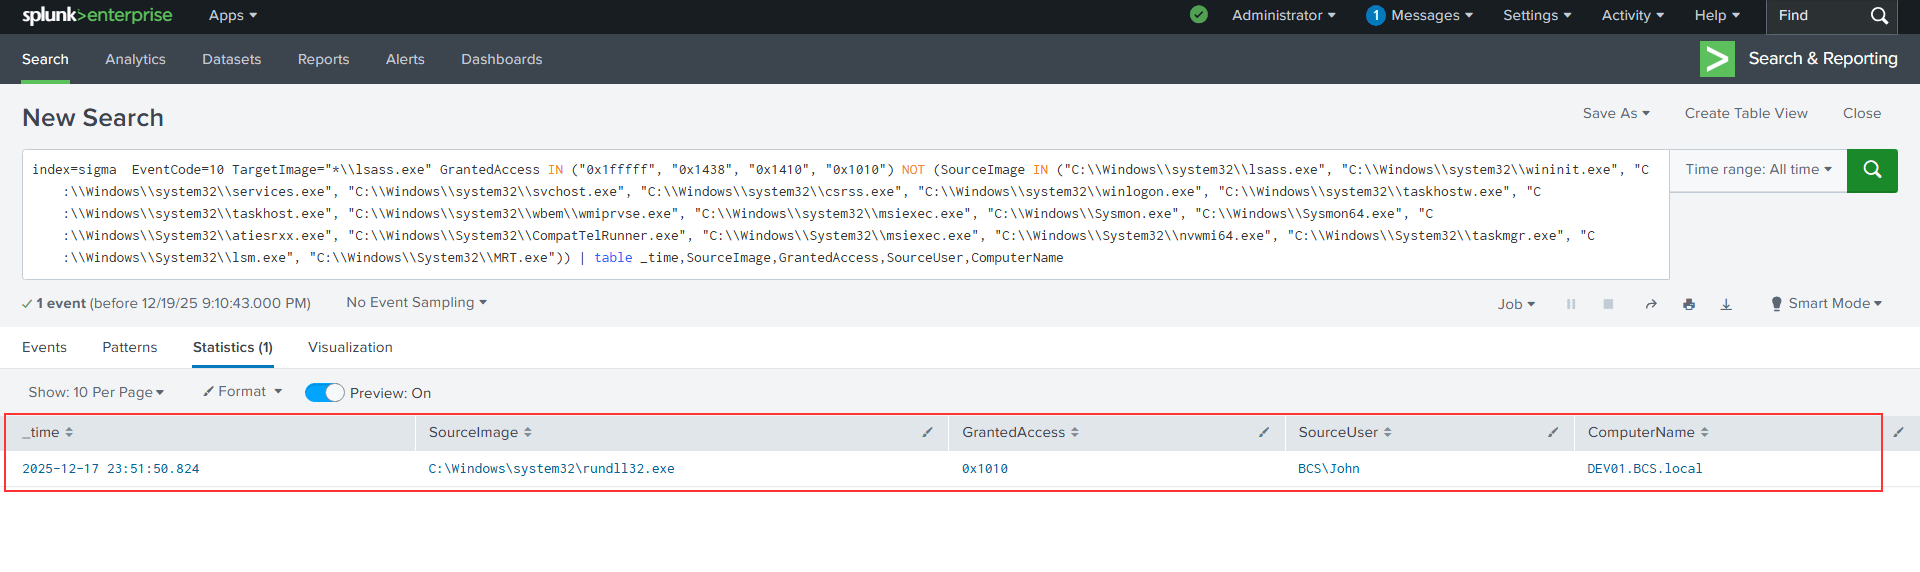Viewport: 1920px width, 572px height.
Task: Click the rundll32.exe SourceImage value
Action: [x=551, y=468]
